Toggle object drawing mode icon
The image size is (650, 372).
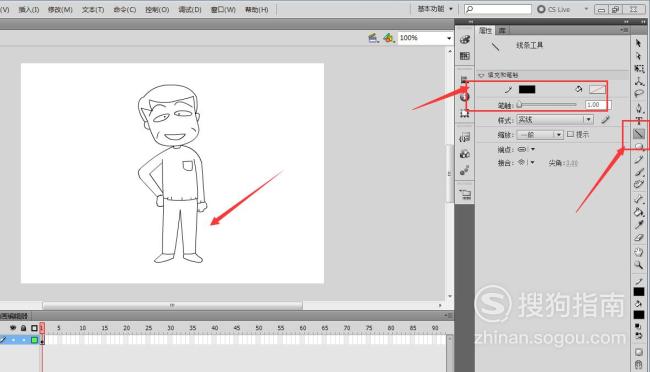[639, 352]
